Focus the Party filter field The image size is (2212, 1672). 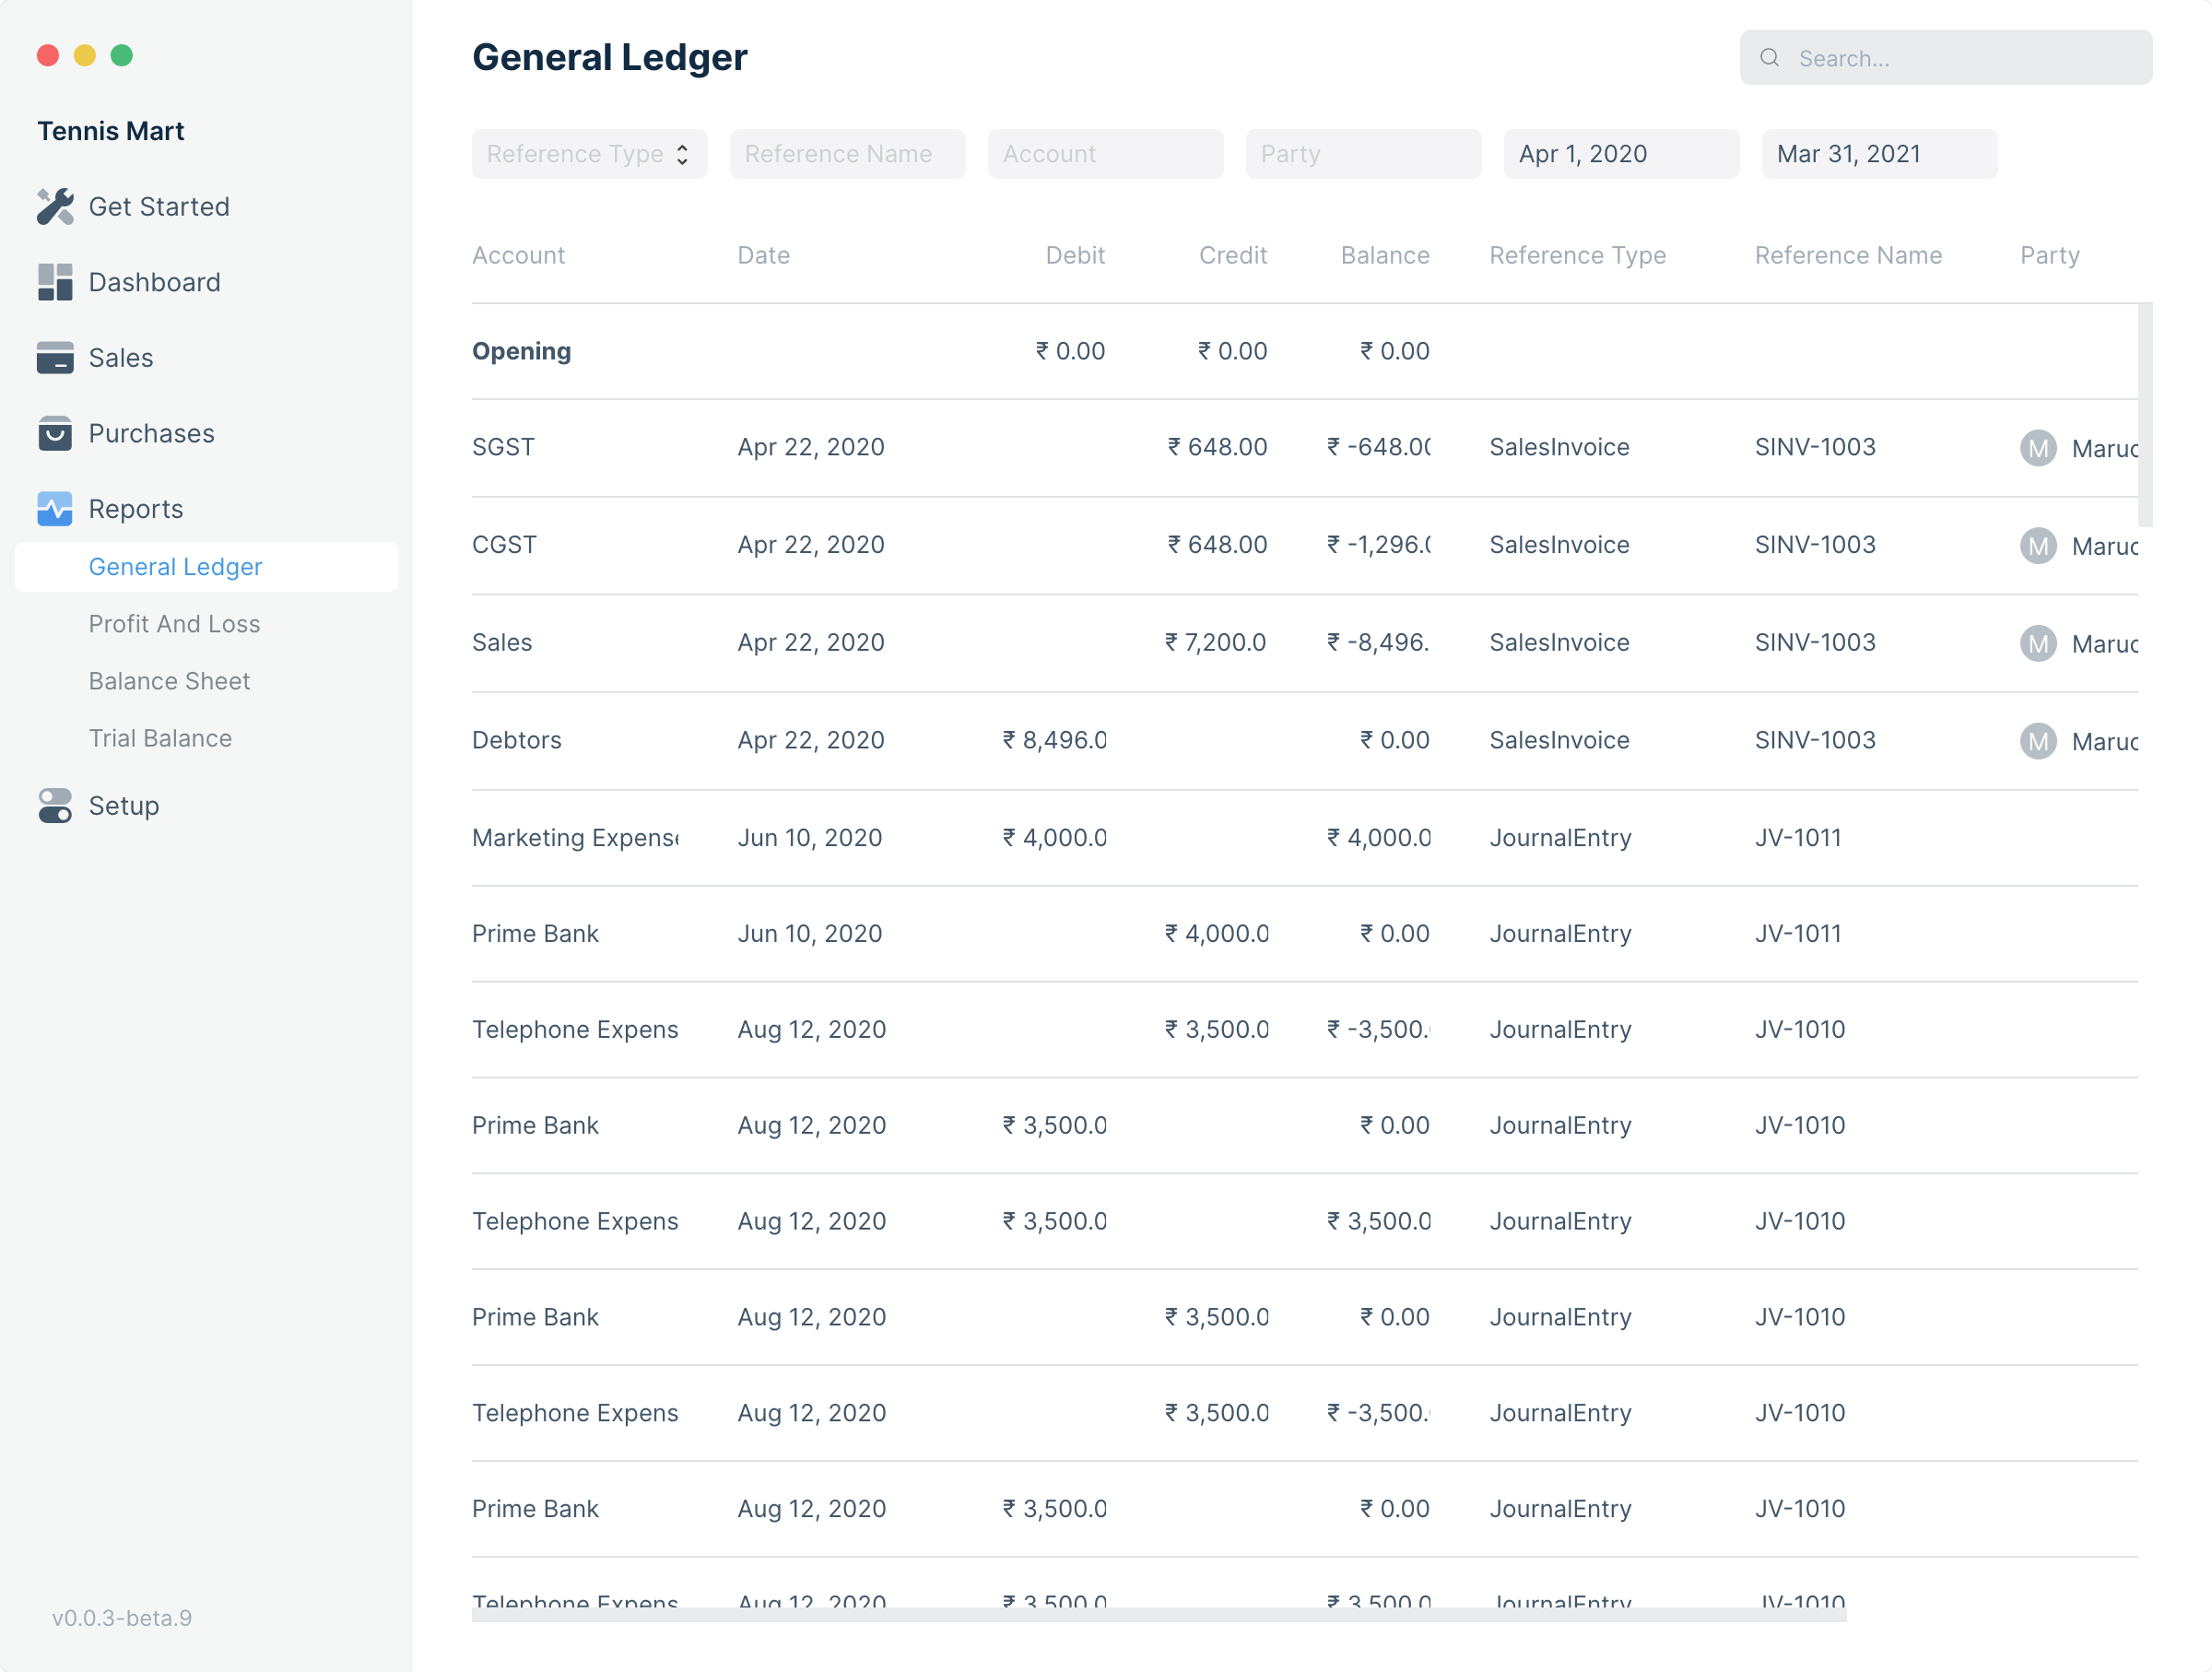click(x=1363, y=154)
